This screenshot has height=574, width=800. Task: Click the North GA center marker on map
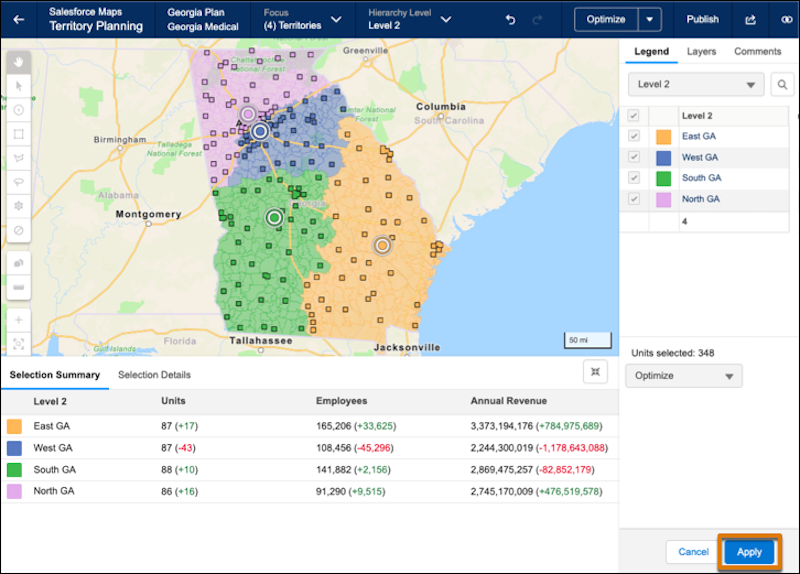click(248, 114)
